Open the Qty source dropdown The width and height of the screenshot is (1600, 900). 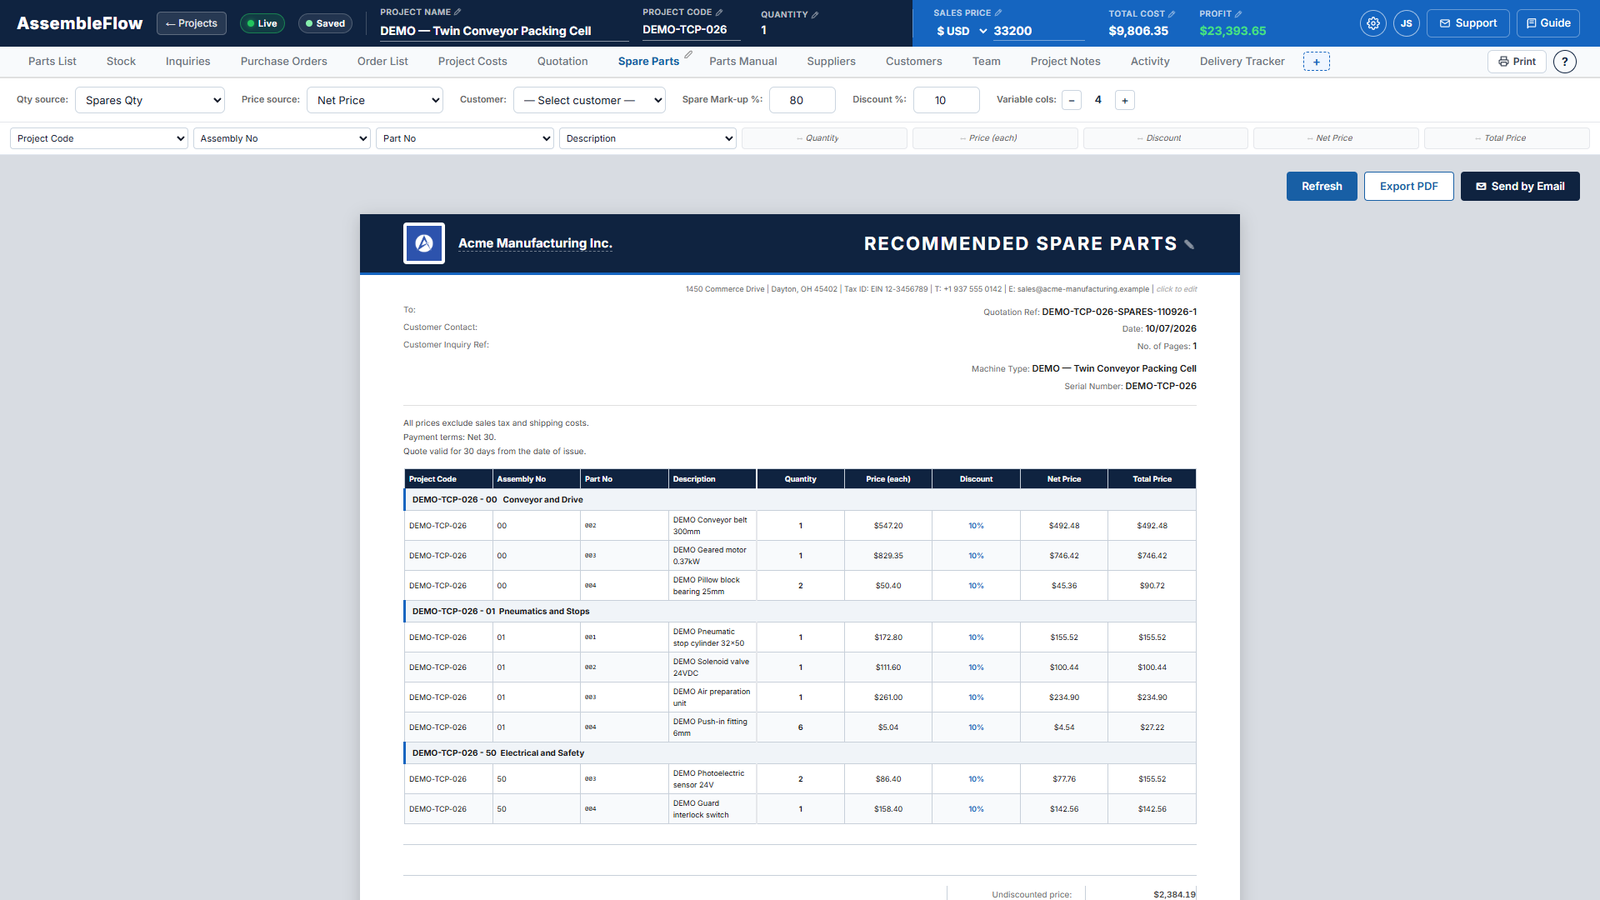[x=150, y=100]
